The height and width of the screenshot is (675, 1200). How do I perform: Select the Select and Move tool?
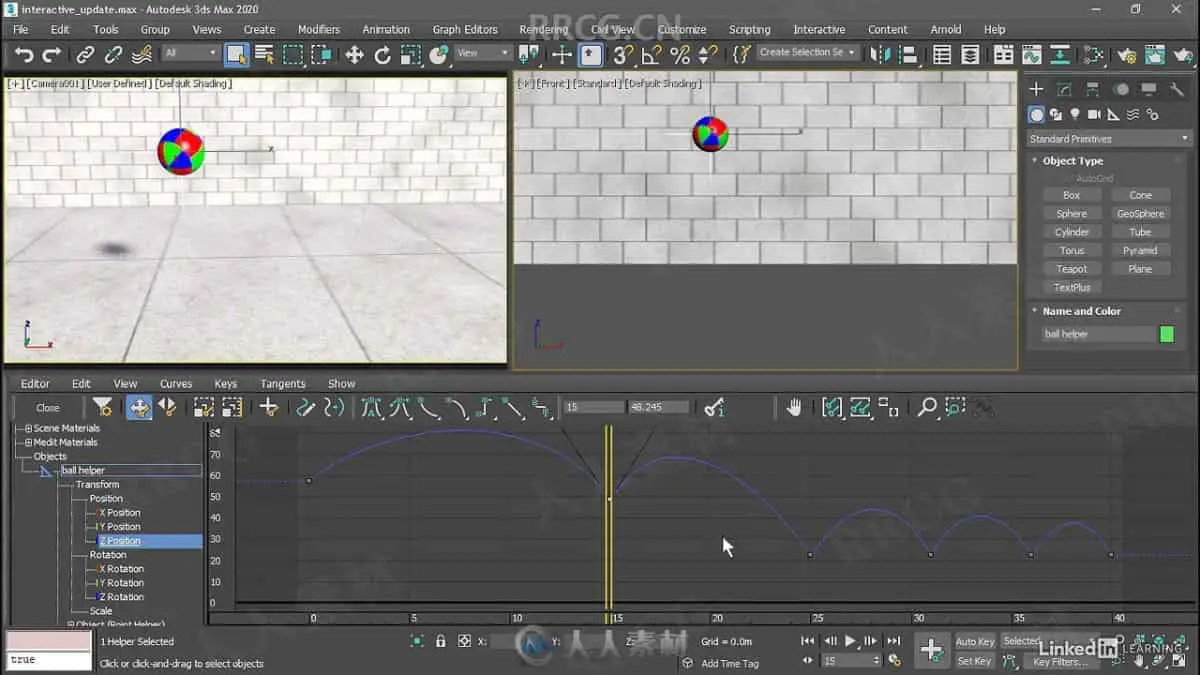pyautogui.click(x=354, y=54)
